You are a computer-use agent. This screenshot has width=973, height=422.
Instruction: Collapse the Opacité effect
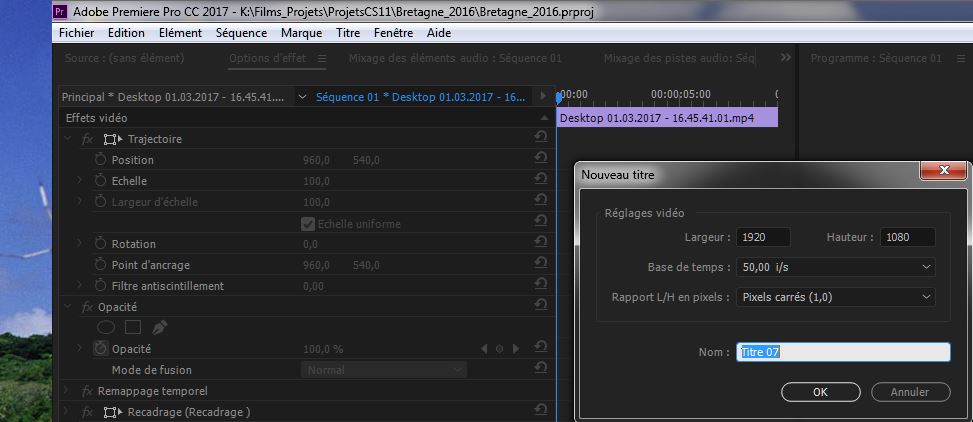tap(68, 307)
